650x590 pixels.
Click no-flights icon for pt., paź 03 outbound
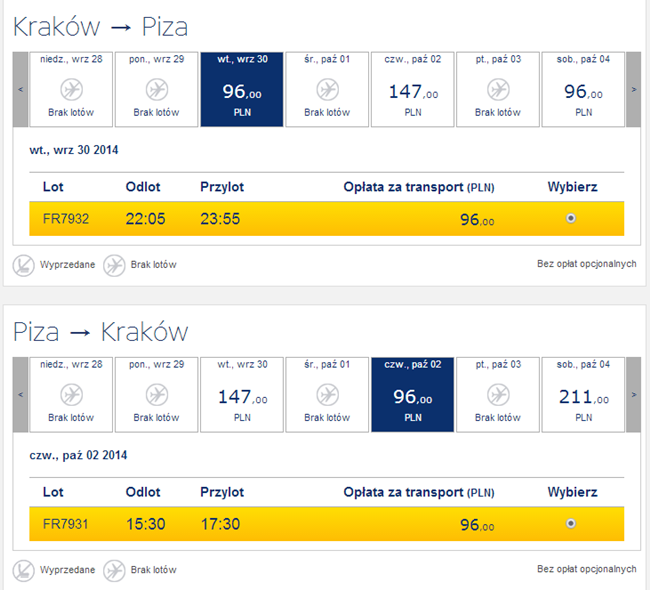click(498, 88)
